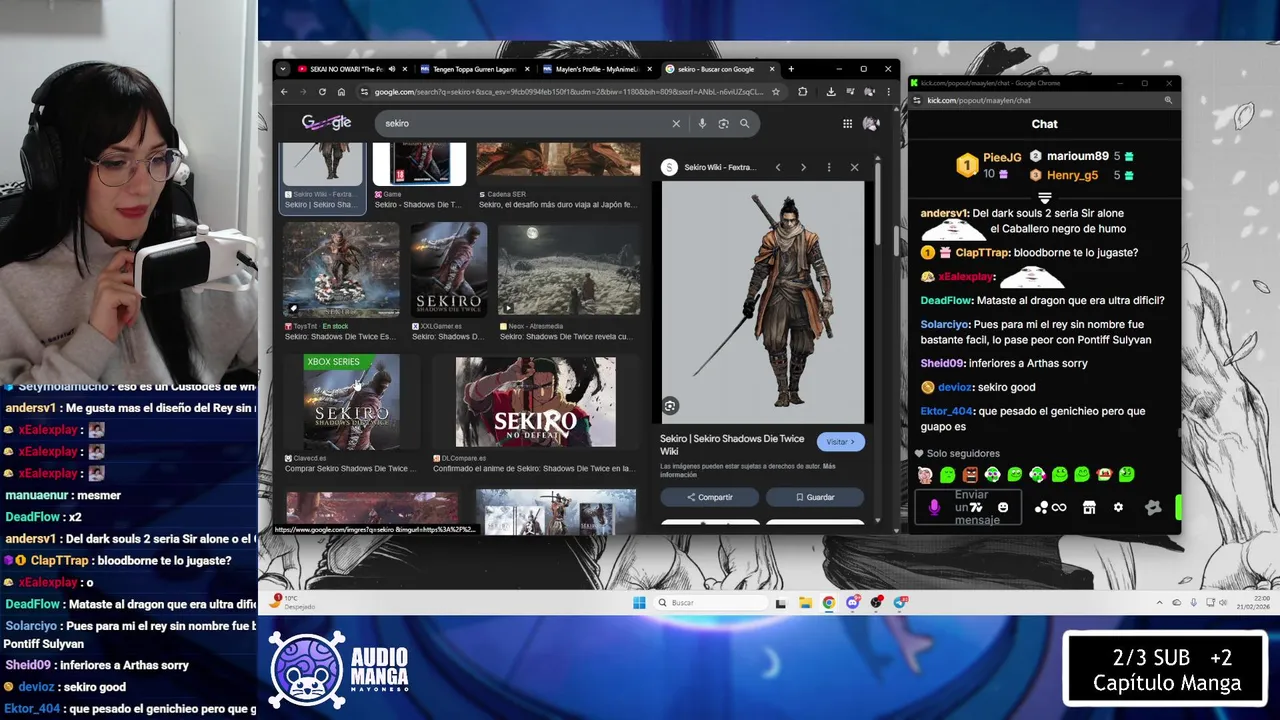The height and width of the screenshot is (720, 1280).
Task: Open the Sekiro No Defeat anime thumbnail
Action: click(535, 402)
